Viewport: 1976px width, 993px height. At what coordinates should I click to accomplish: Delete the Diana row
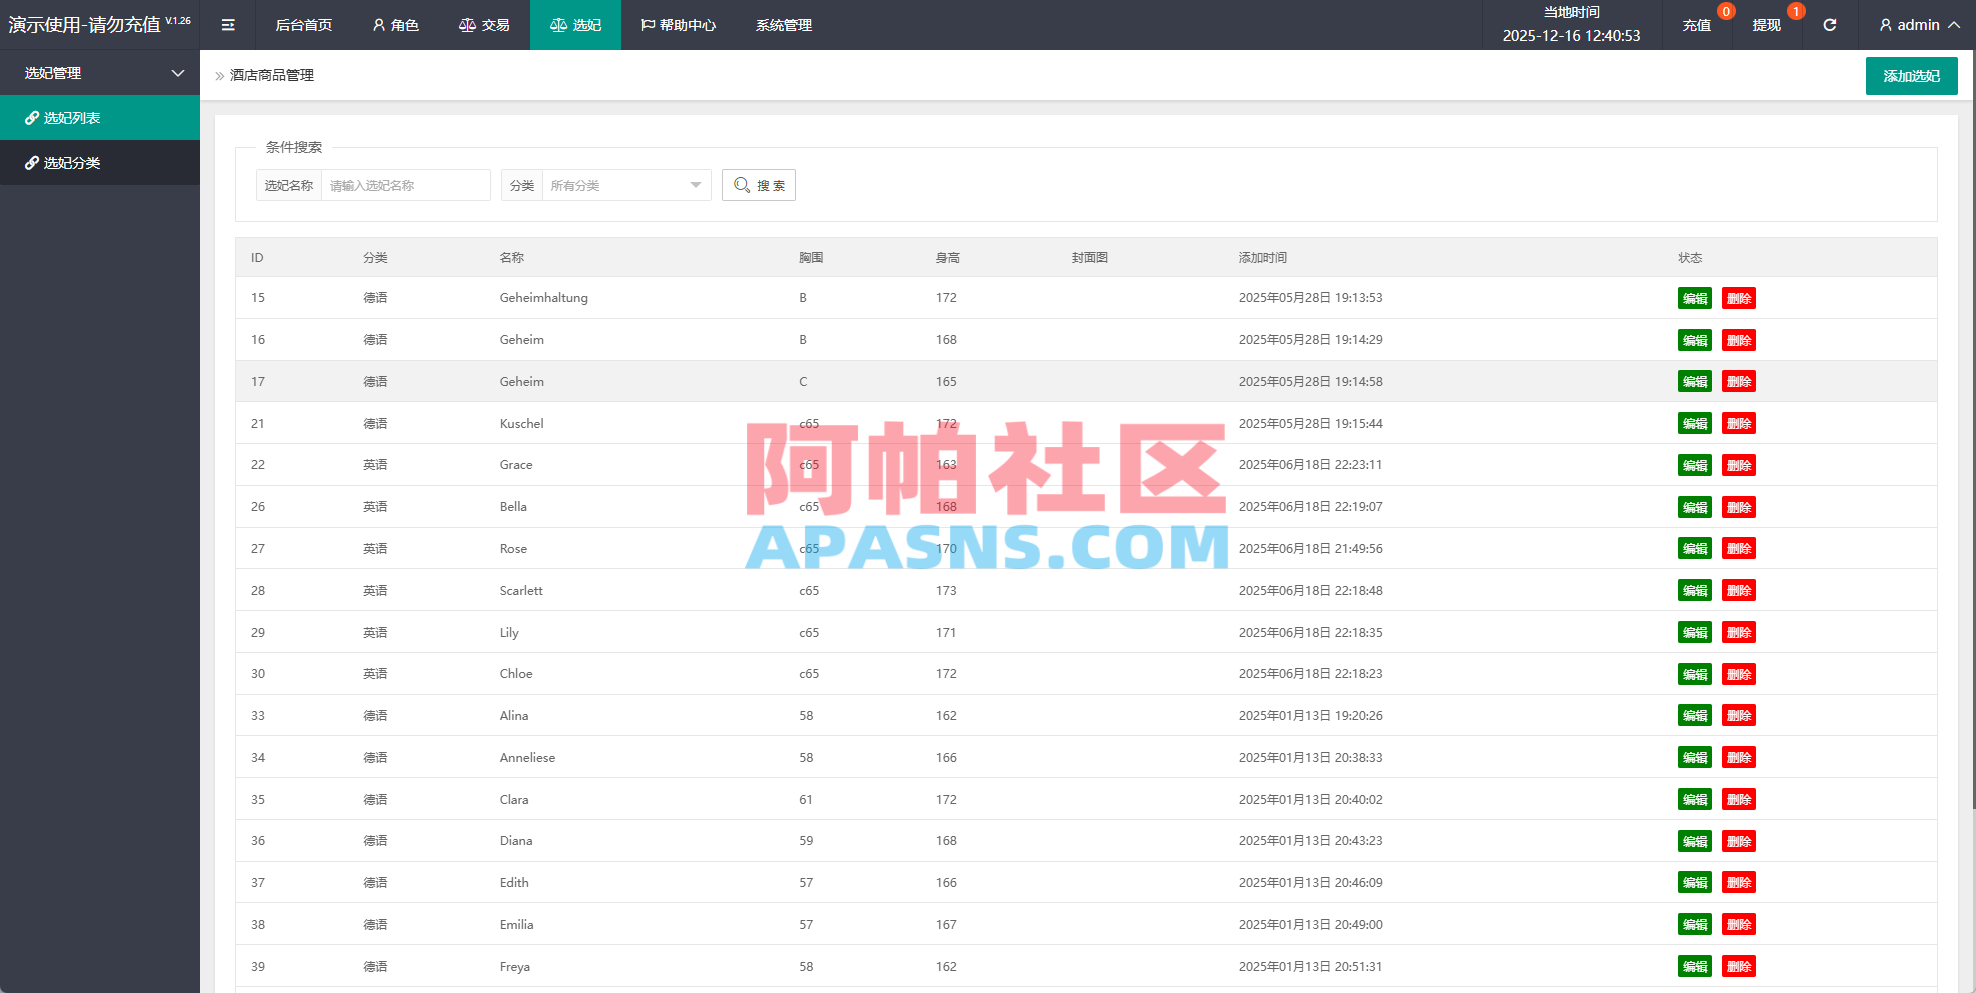click(x=1739, y=841)
